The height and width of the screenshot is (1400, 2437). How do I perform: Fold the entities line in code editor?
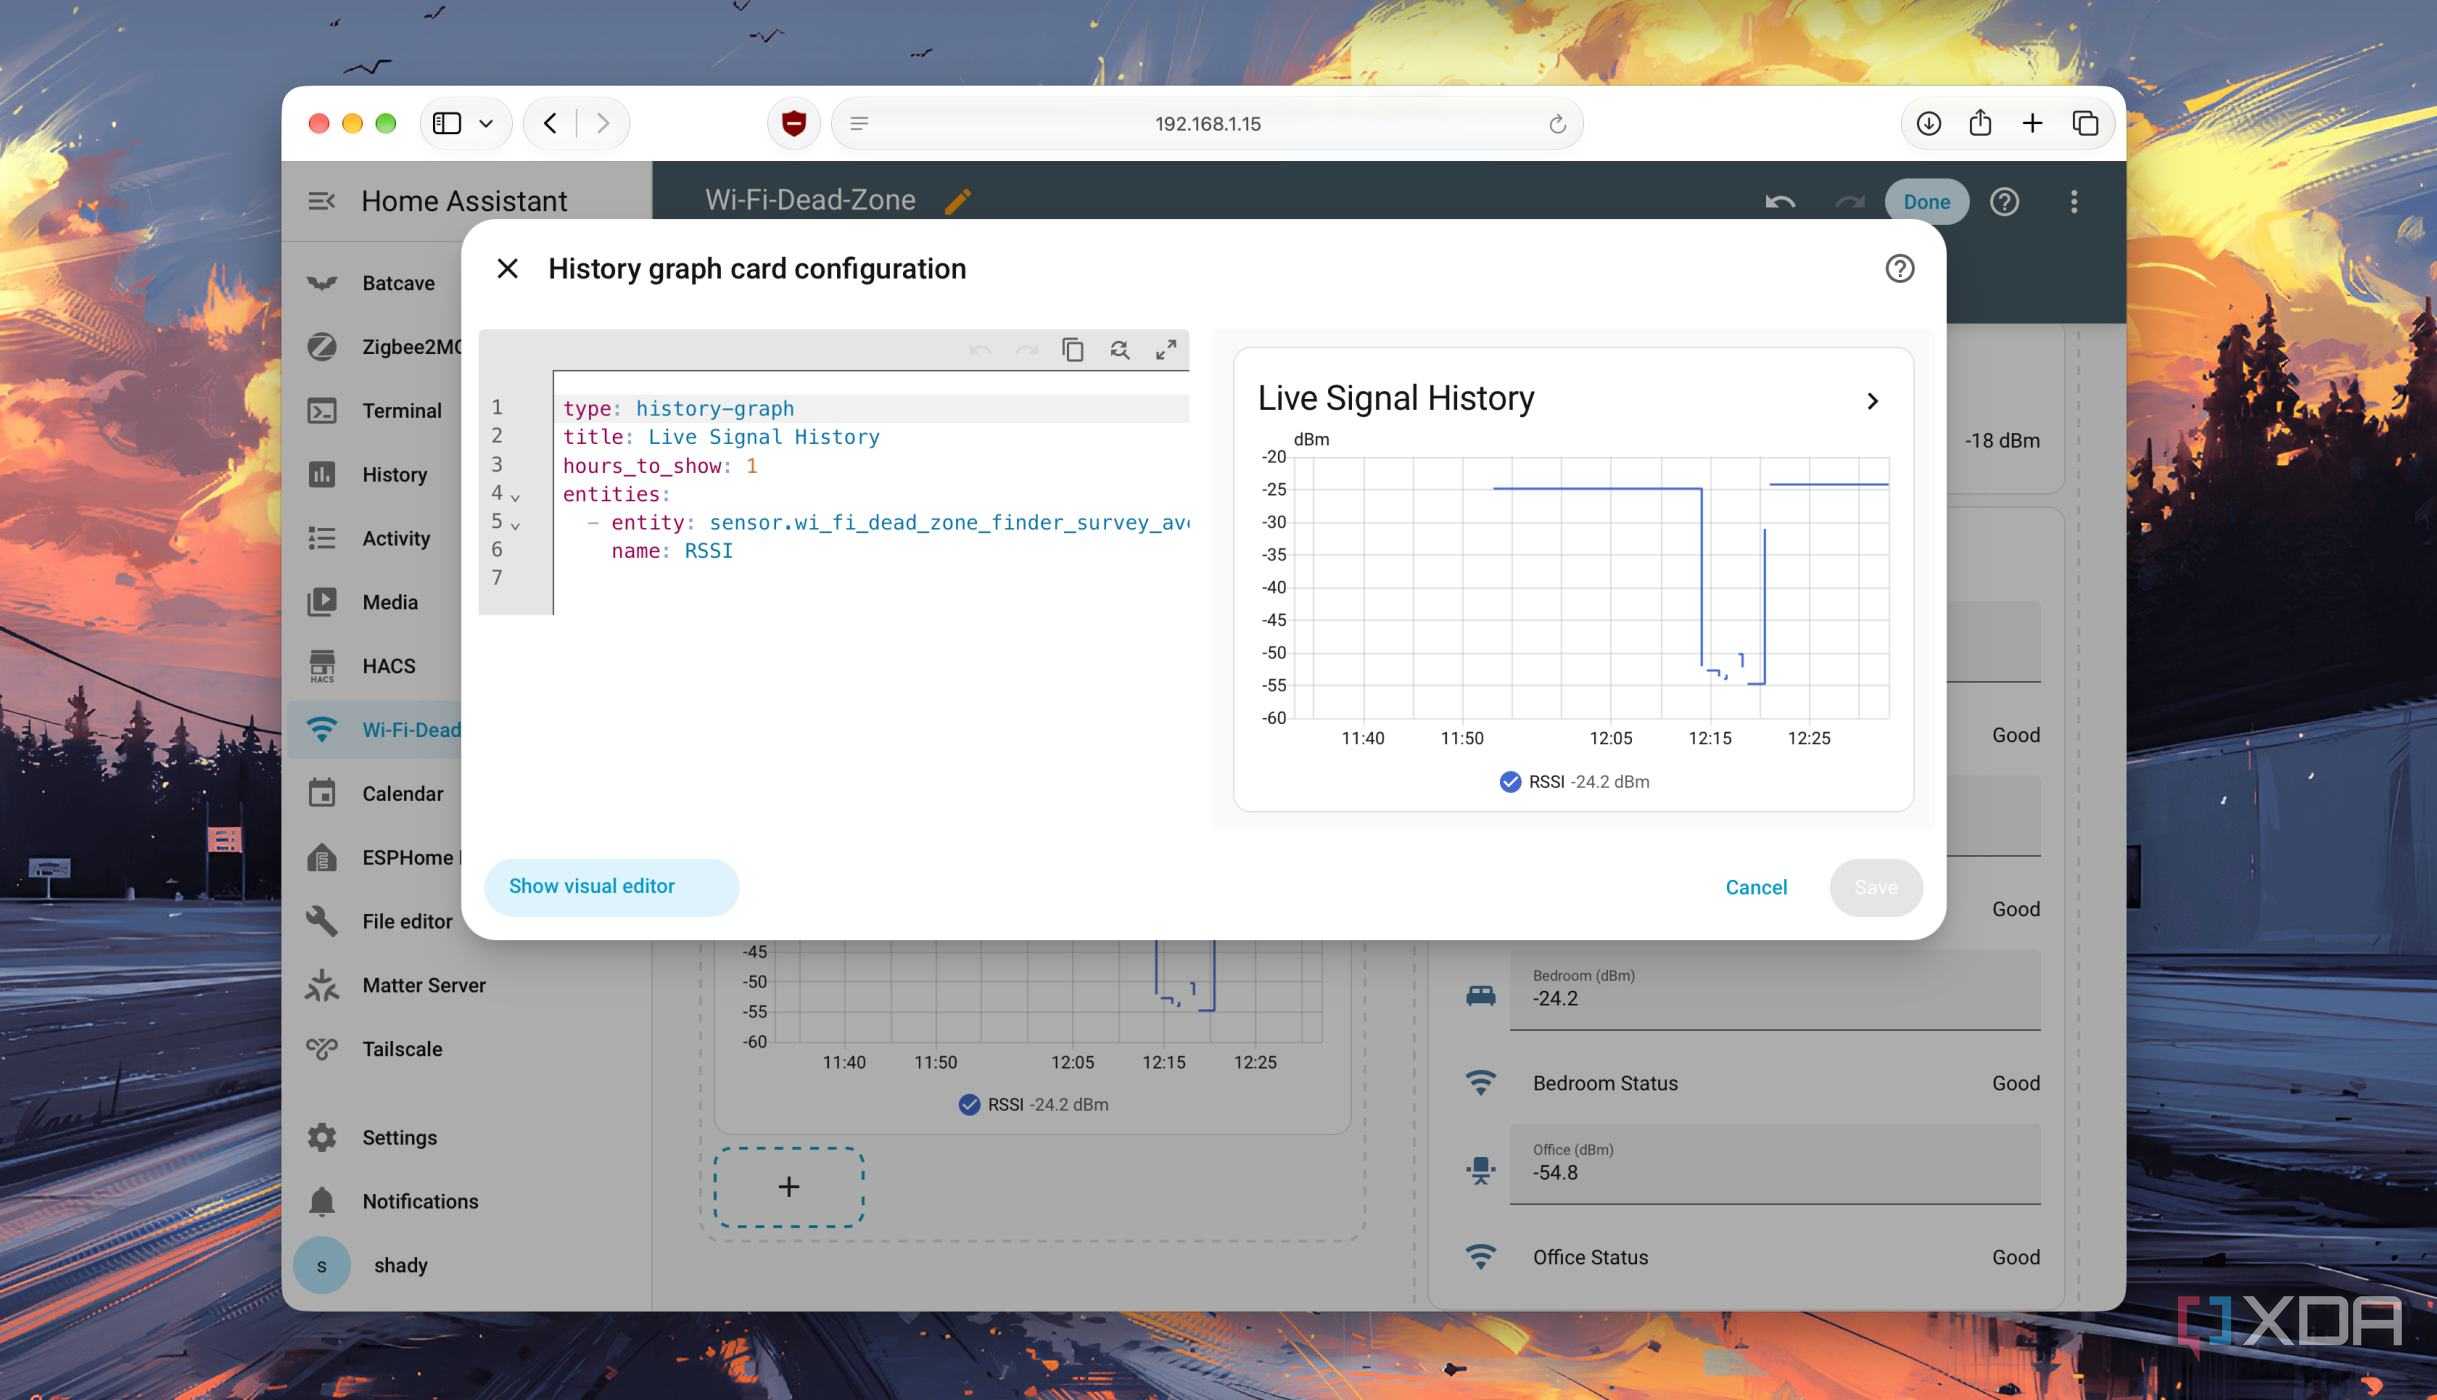(515, 496)
